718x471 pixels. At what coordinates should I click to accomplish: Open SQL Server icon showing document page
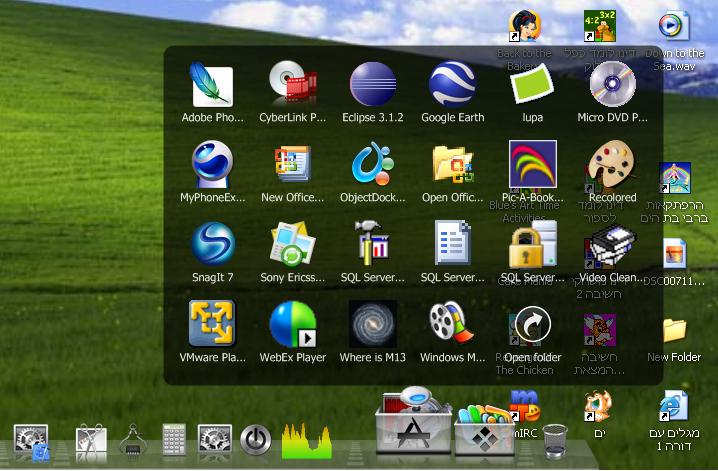pyautogui.click(x=452, y=243)
